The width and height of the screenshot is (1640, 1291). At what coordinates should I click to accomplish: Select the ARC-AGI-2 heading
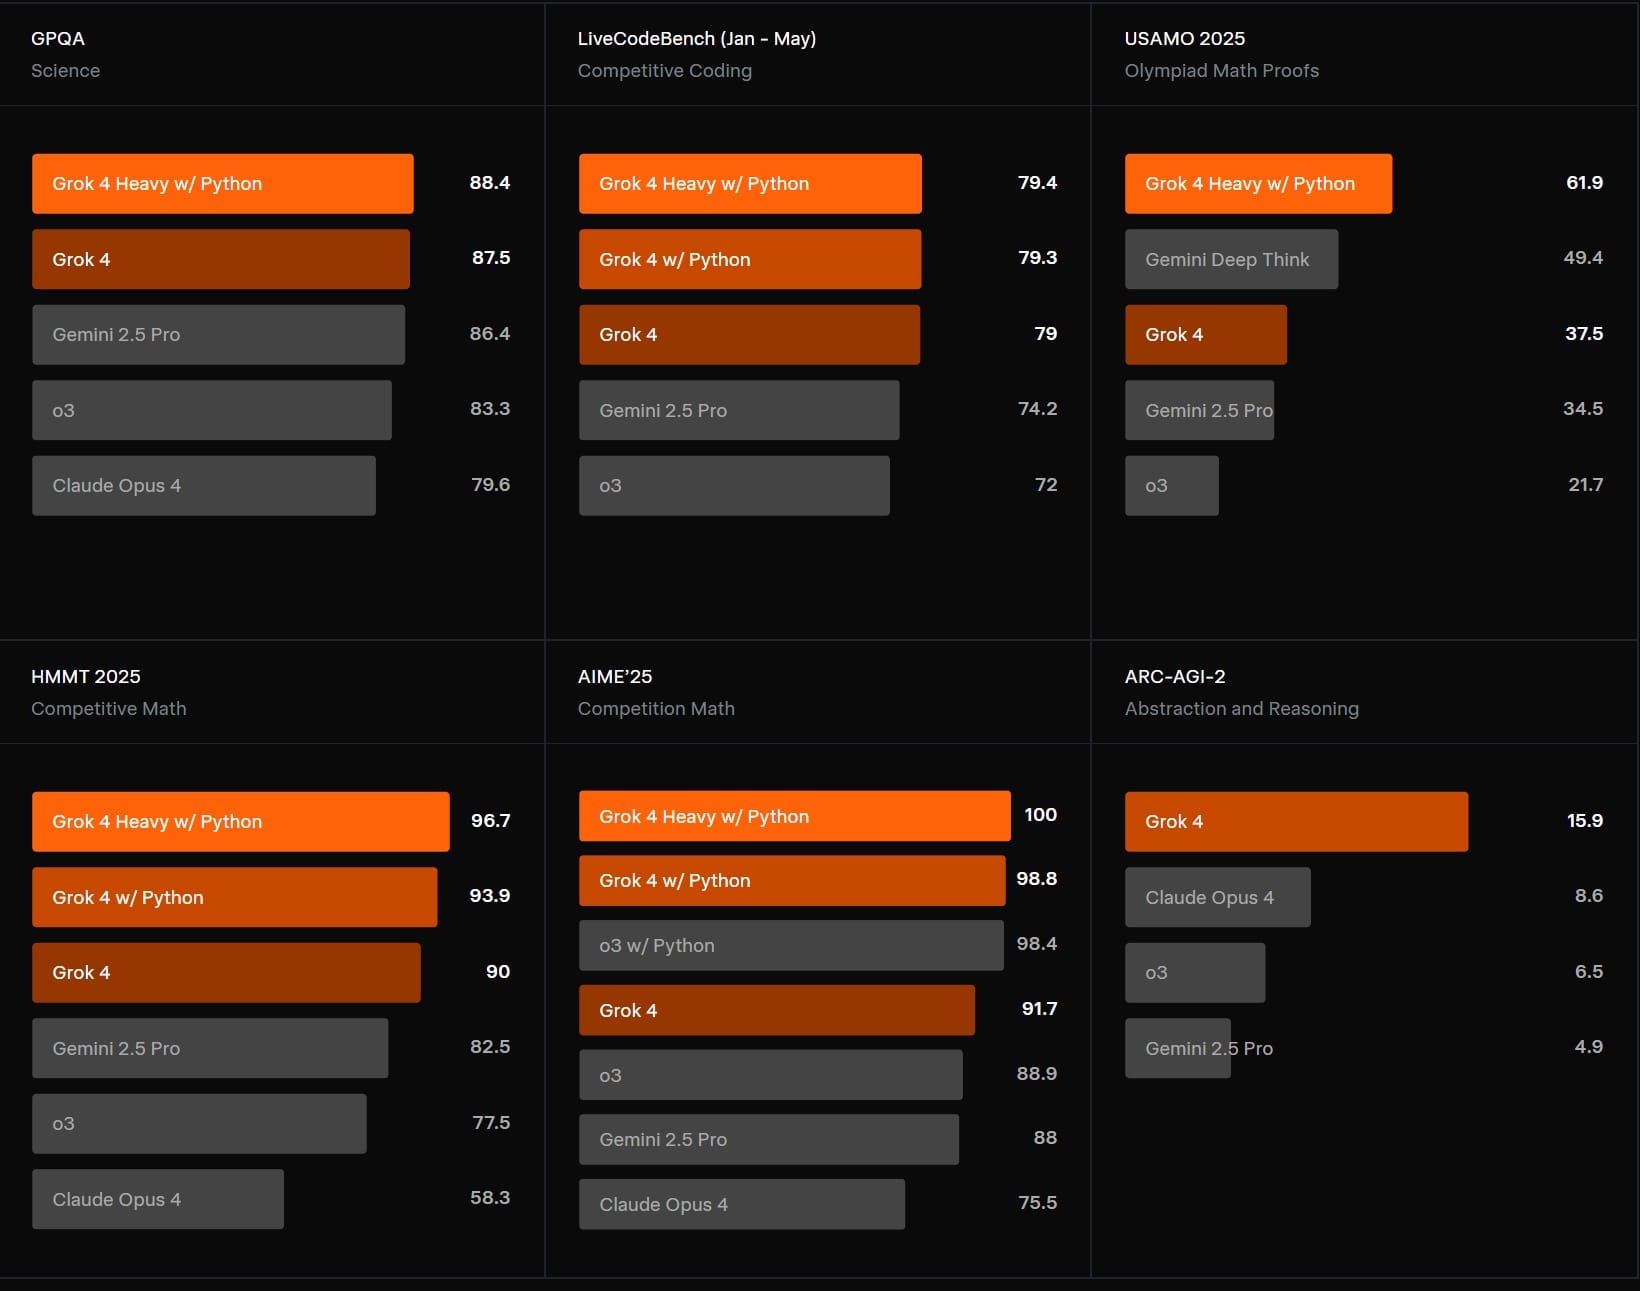(x=1175, y=676)
